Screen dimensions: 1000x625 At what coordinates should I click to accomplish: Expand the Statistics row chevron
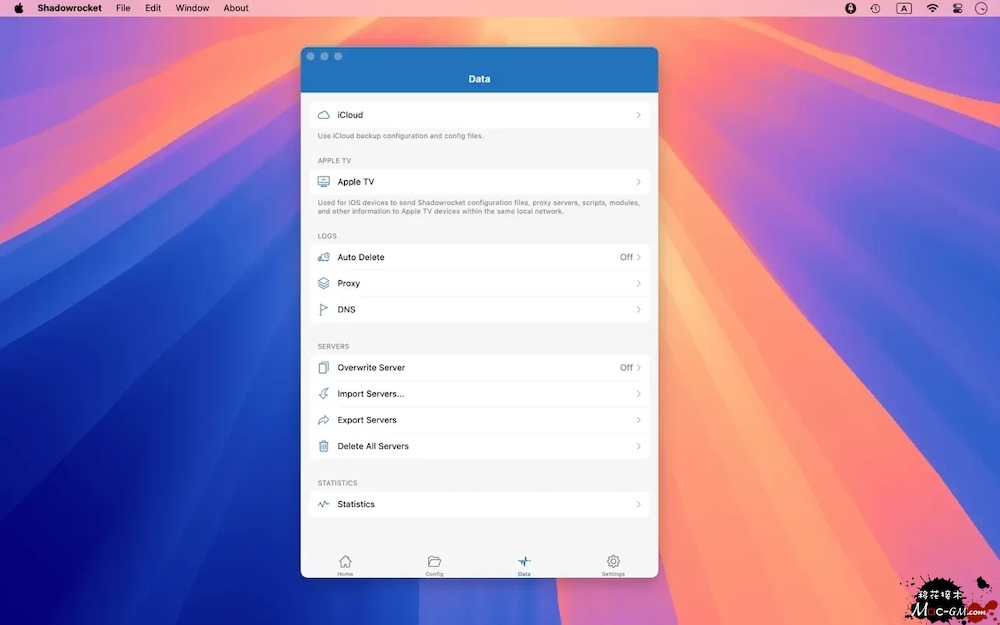(639, 504)
